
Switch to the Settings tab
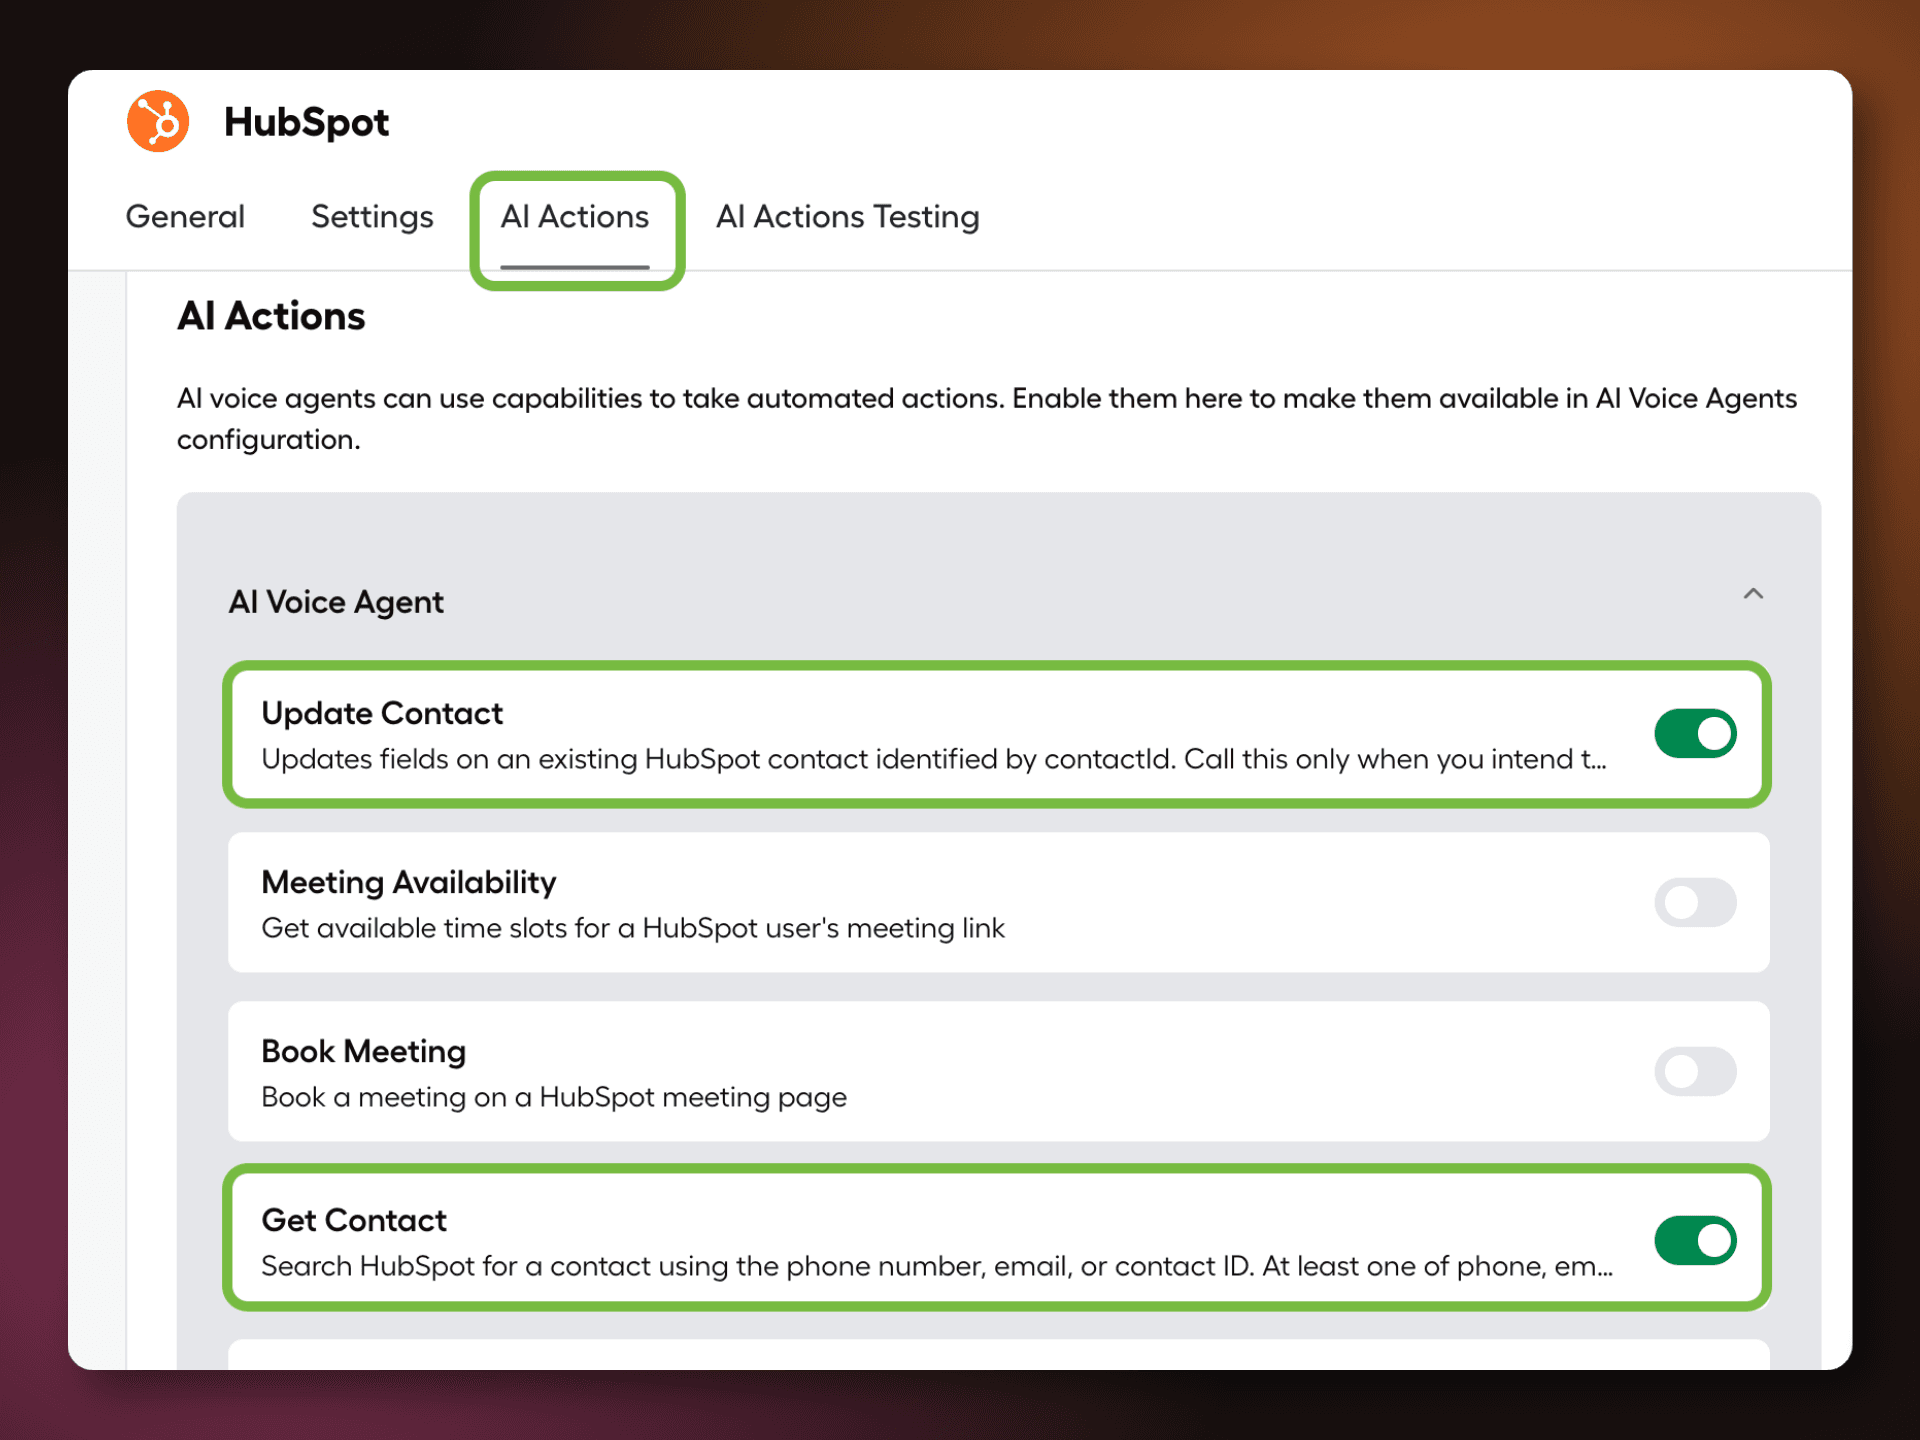click(x=372, y=217)
